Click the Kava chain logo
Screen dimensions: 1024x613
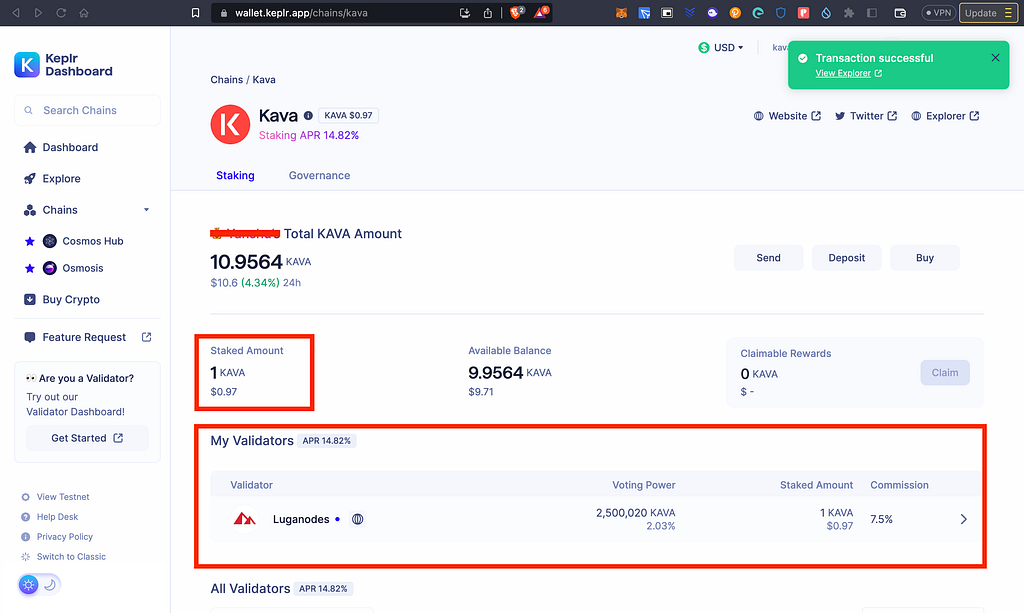click(230, 124)
